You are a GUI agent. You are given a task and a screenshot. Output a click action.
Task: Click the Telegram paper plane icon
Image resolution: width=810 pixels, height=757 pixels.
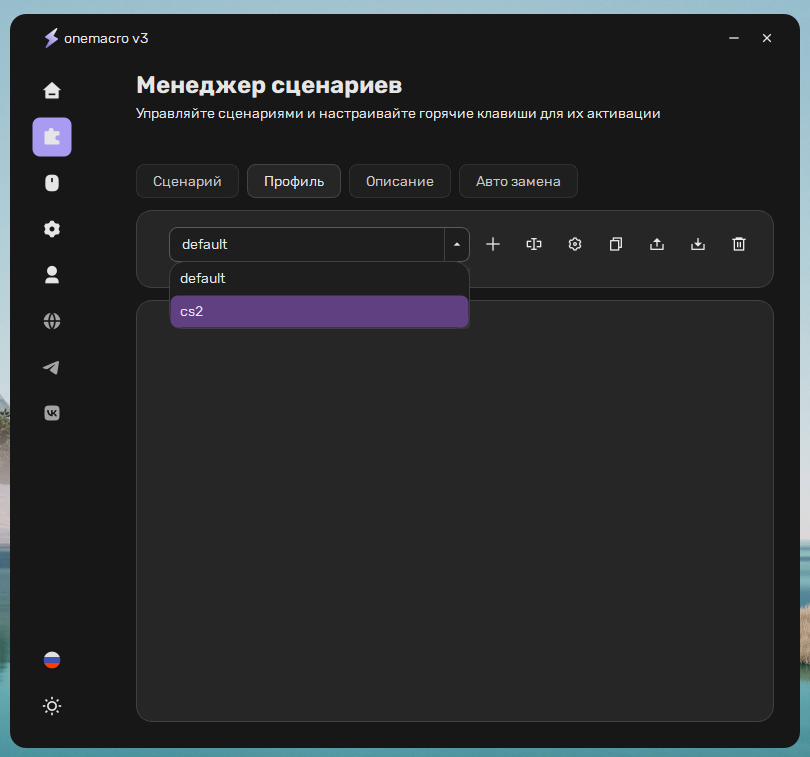[52, 367]
